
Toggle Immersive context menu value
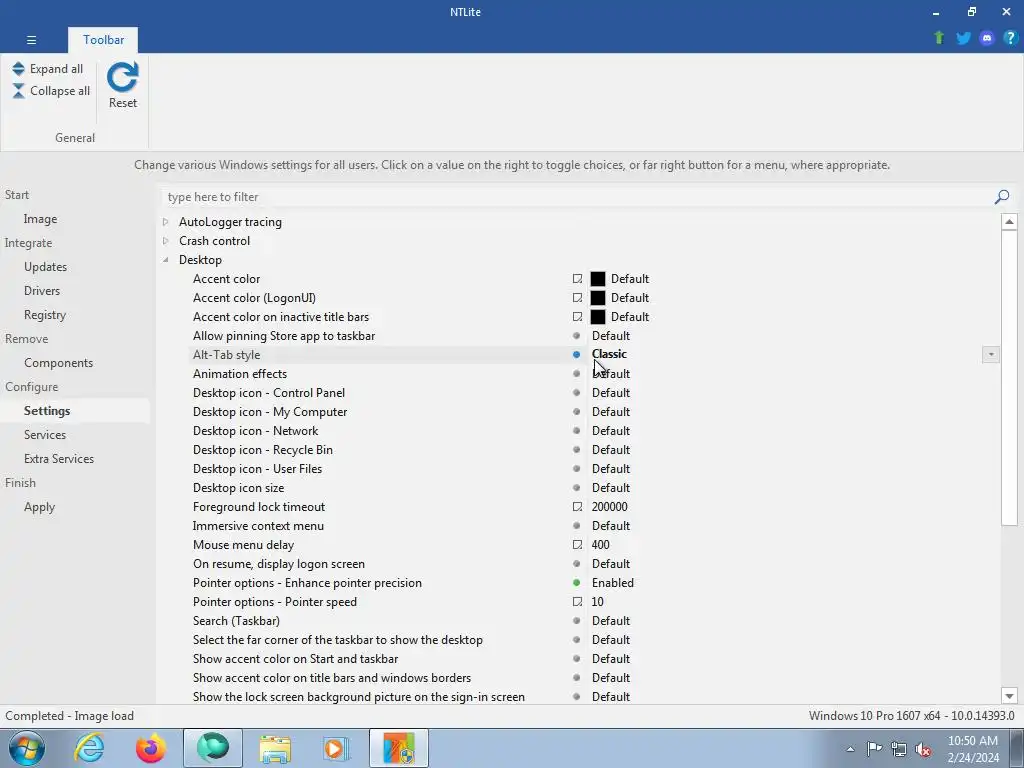(x=611, y=526)
